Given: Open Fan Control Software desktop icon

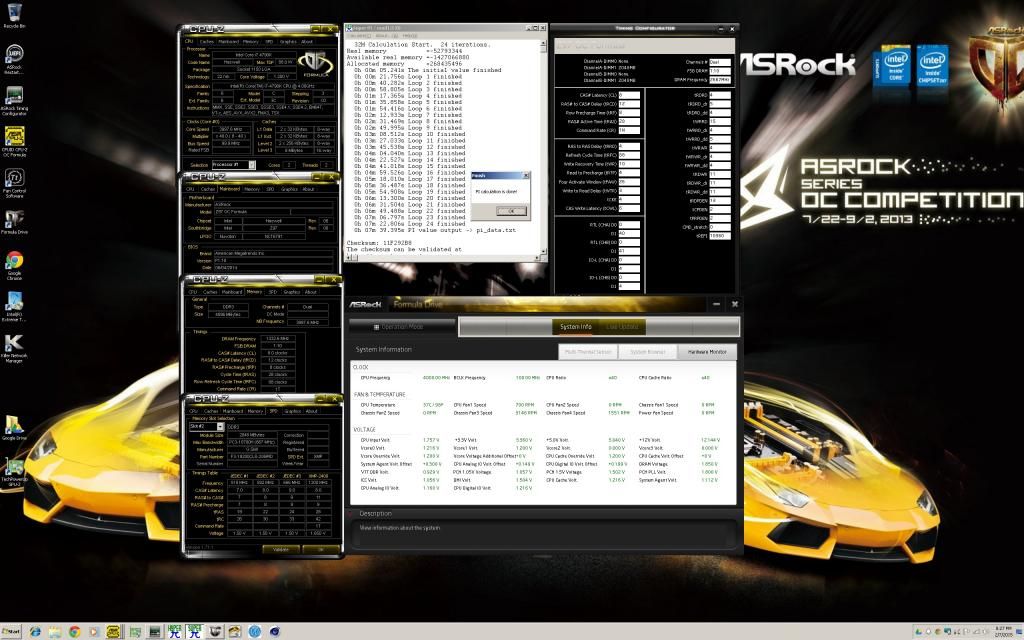Looking at the screenshot, I should (x=14, y=183).
